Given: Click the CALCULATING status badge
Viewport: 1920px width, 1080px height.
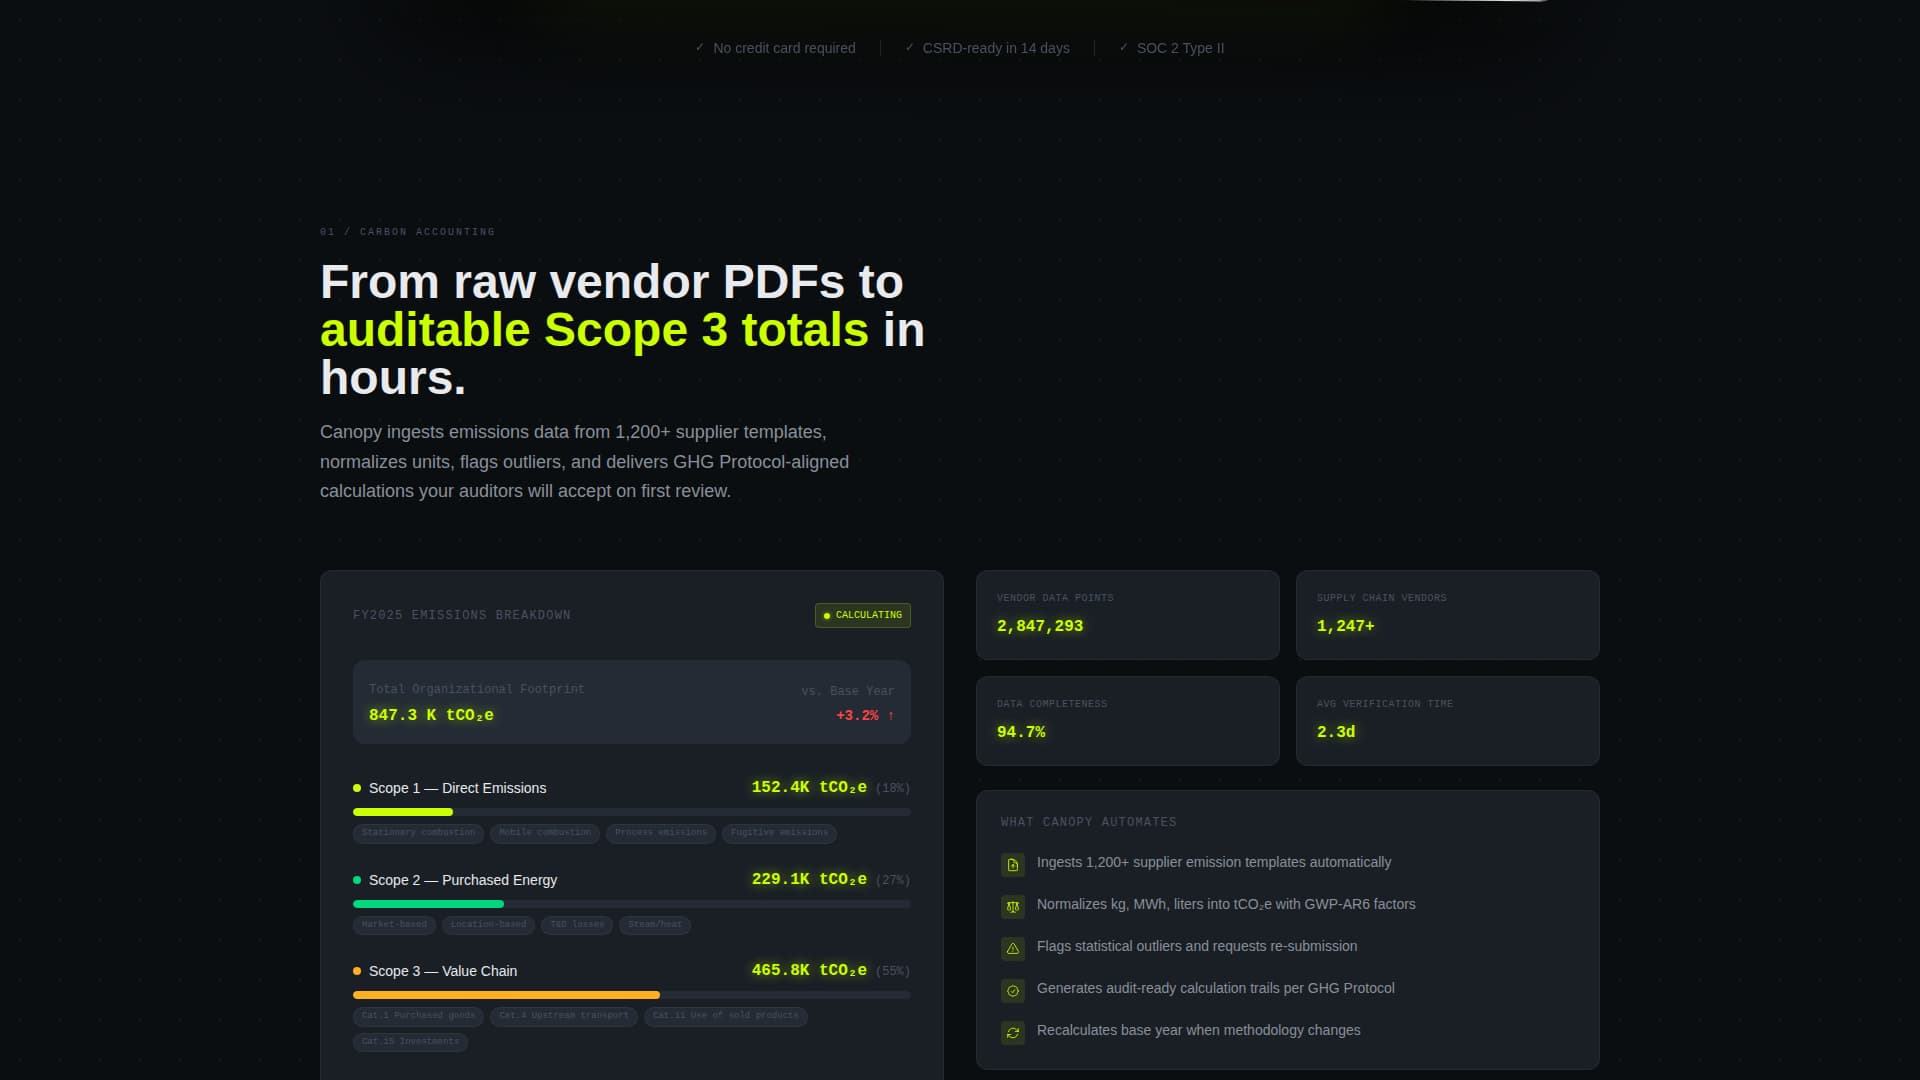Looking at the screenshot, I should click(862, 615).
